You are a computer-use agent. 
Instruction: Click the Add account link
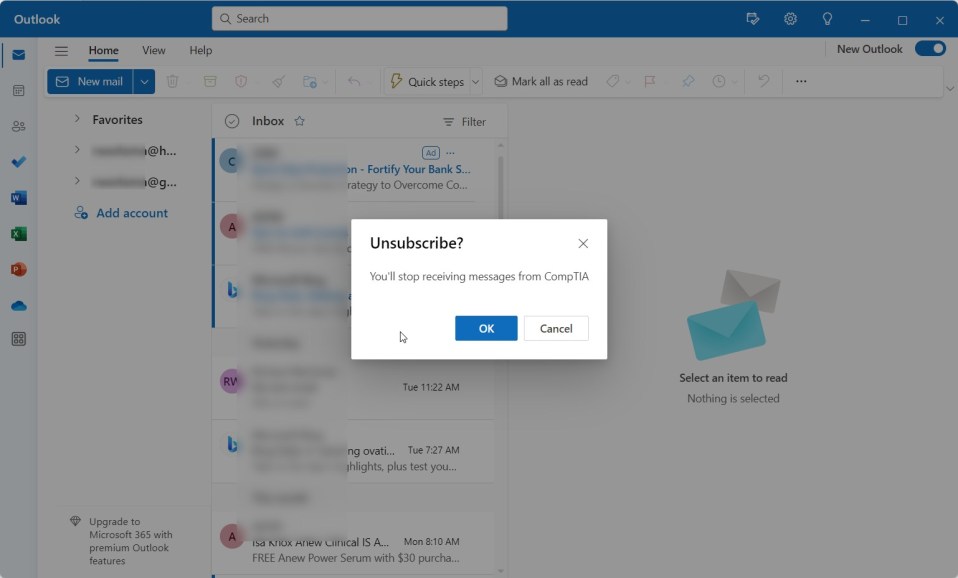[x=121, y=213]
